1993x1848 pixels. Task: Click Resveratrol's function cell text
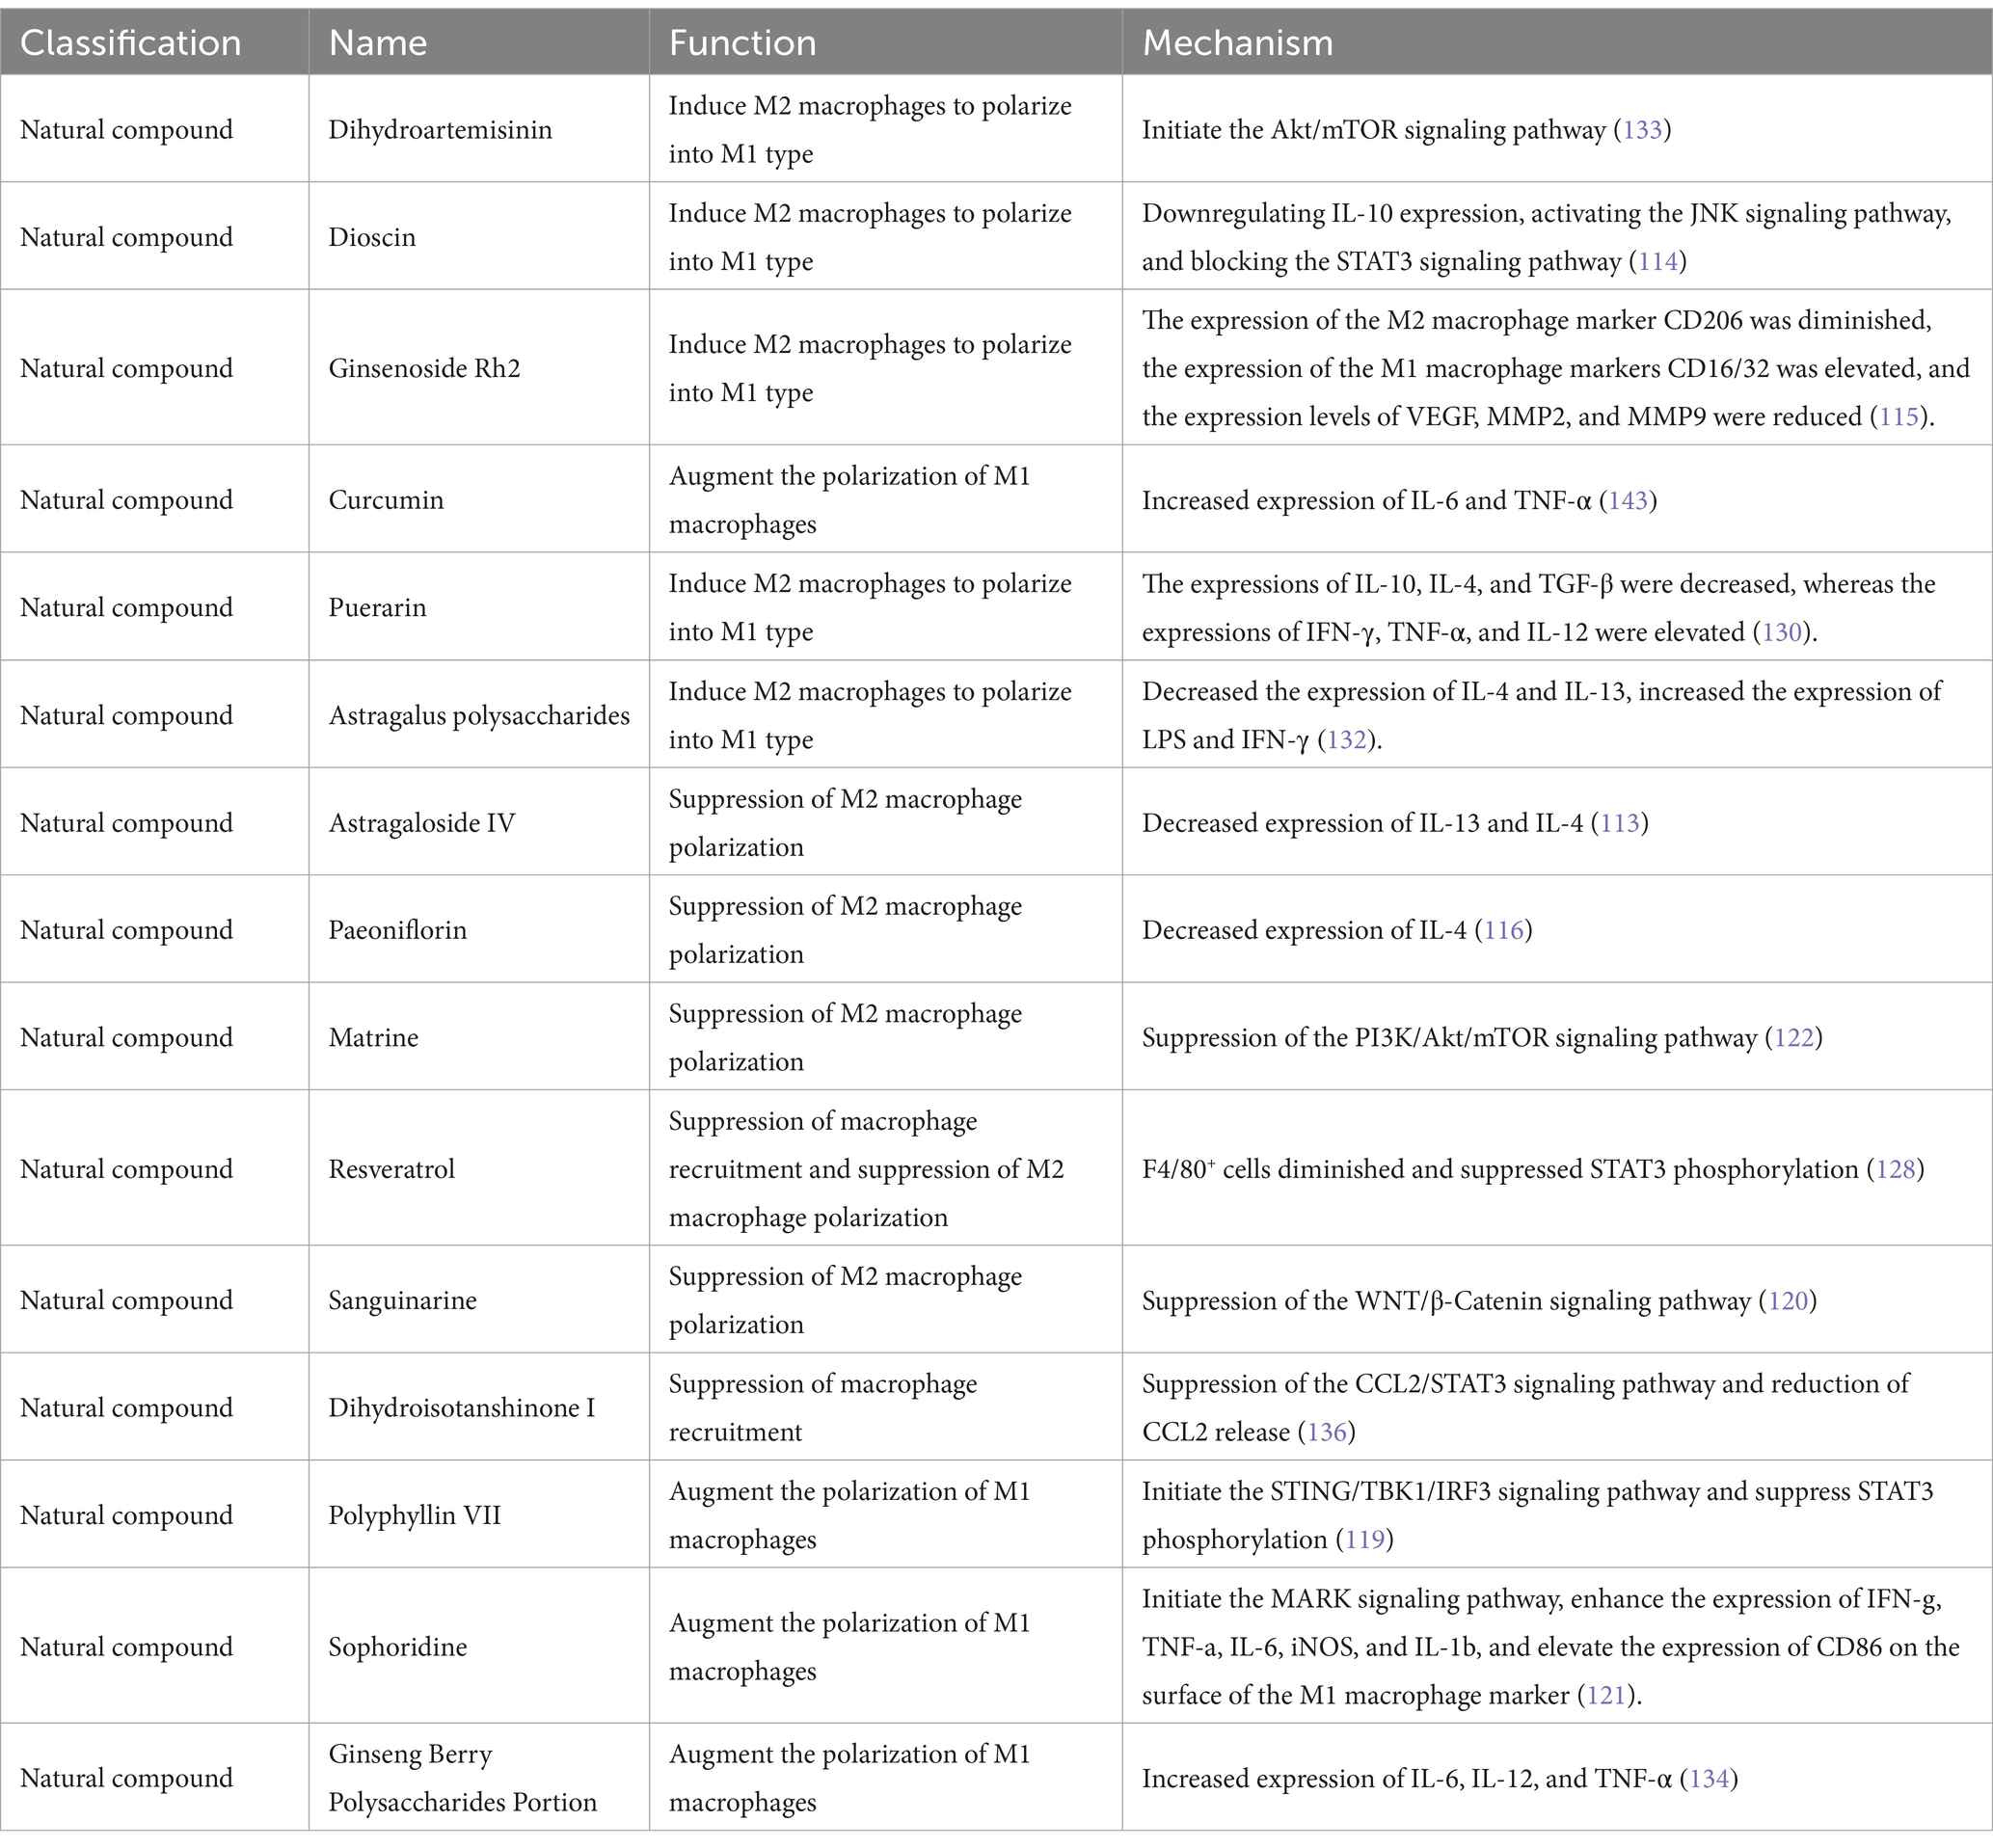click(x=866, y=1169)
